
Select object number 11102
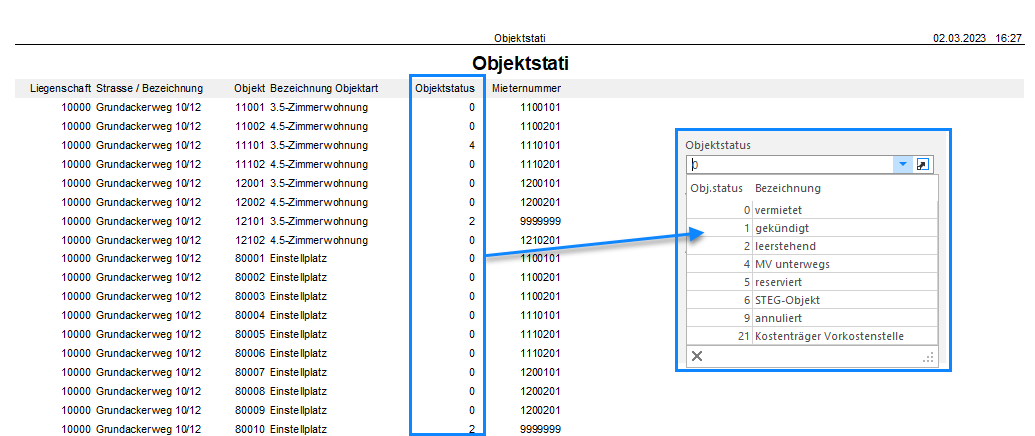(x=250, y=164)
